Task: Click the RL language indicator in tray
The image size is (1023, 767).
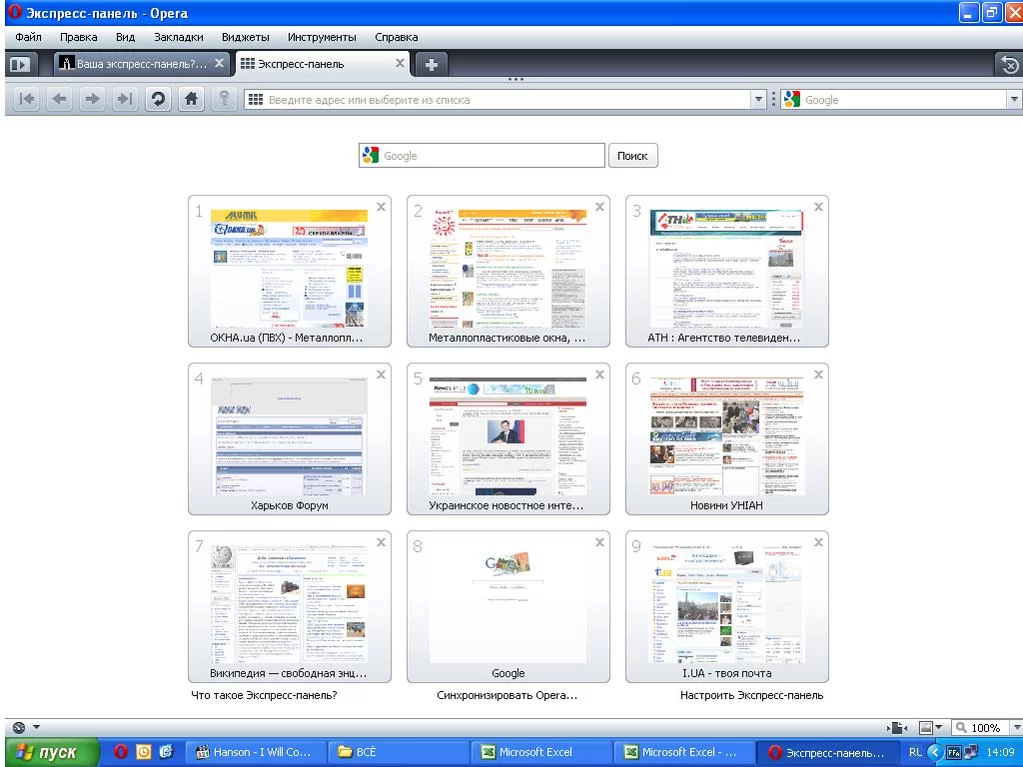Action: [x=915, y=752]
